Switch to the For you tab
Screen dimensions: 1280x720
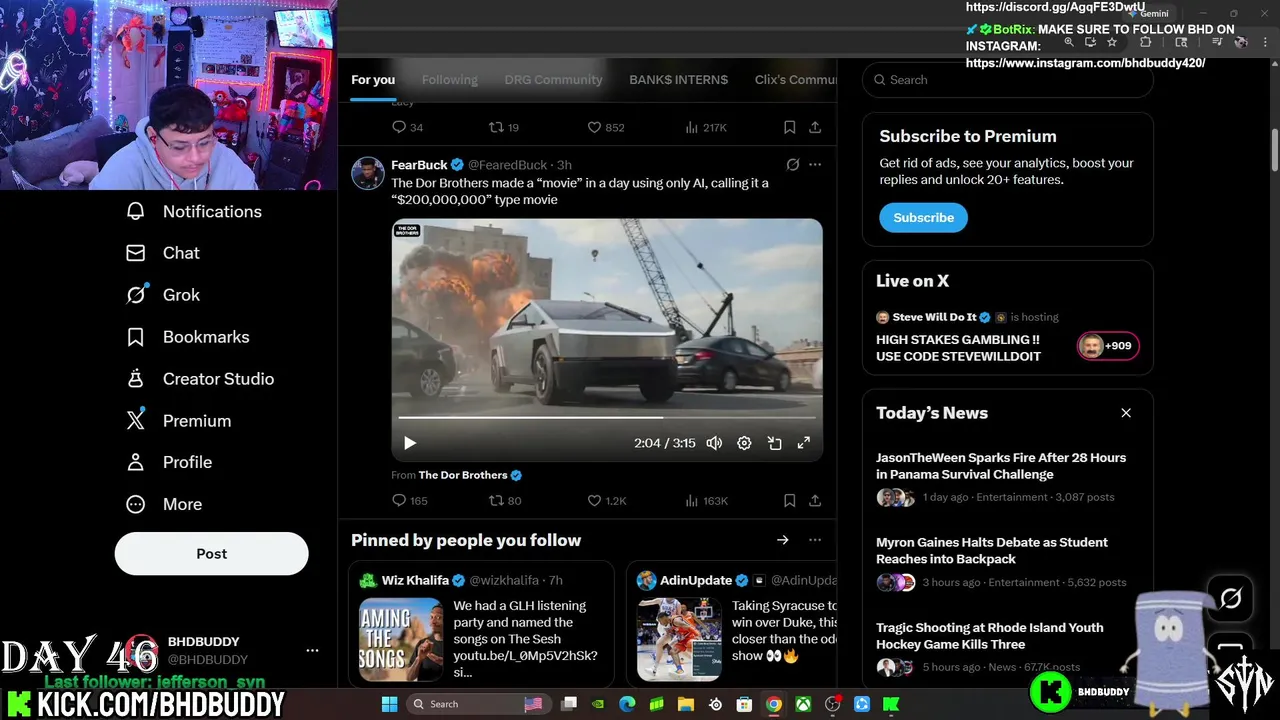(x=373, y=80)
